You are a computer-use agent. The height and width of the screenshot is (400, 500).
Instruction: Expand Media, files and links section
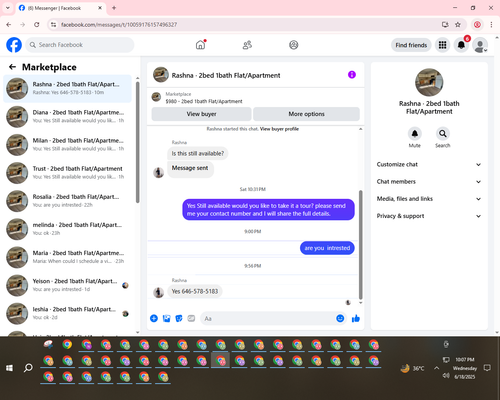click(429, 199)
